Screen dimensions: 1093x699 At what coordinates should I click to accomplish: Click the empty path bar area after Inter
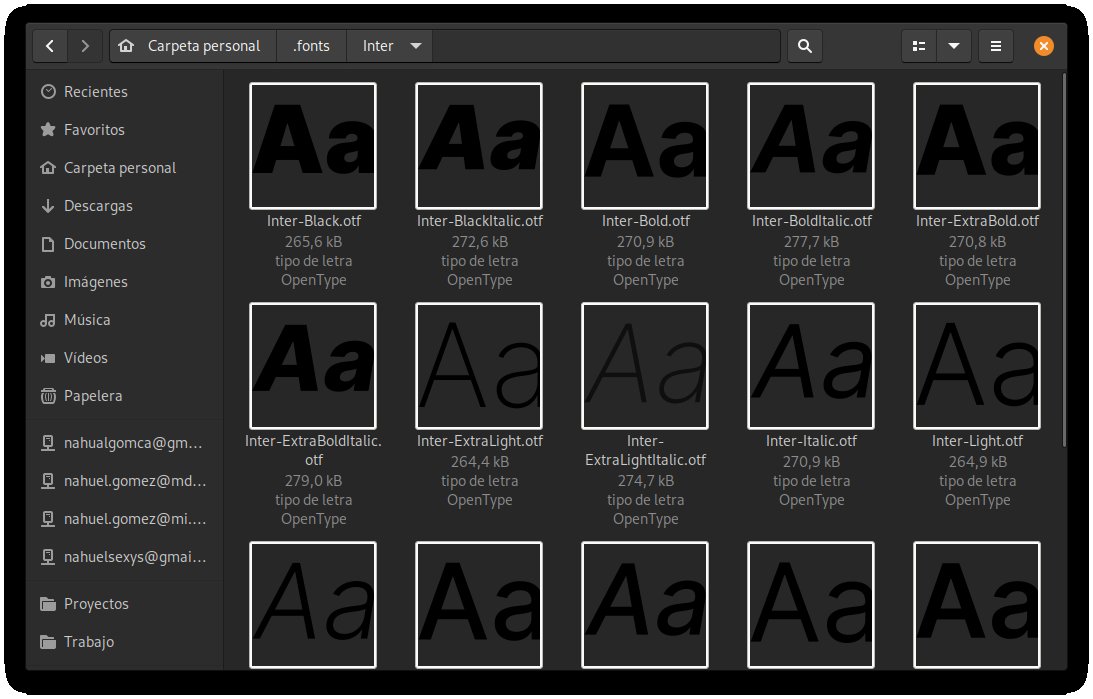(606, 46)
